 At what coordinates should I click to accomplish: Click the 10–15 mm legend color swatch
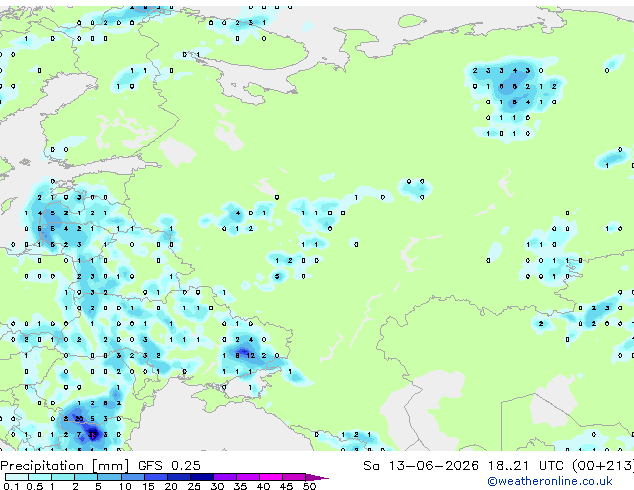[133, 477]
